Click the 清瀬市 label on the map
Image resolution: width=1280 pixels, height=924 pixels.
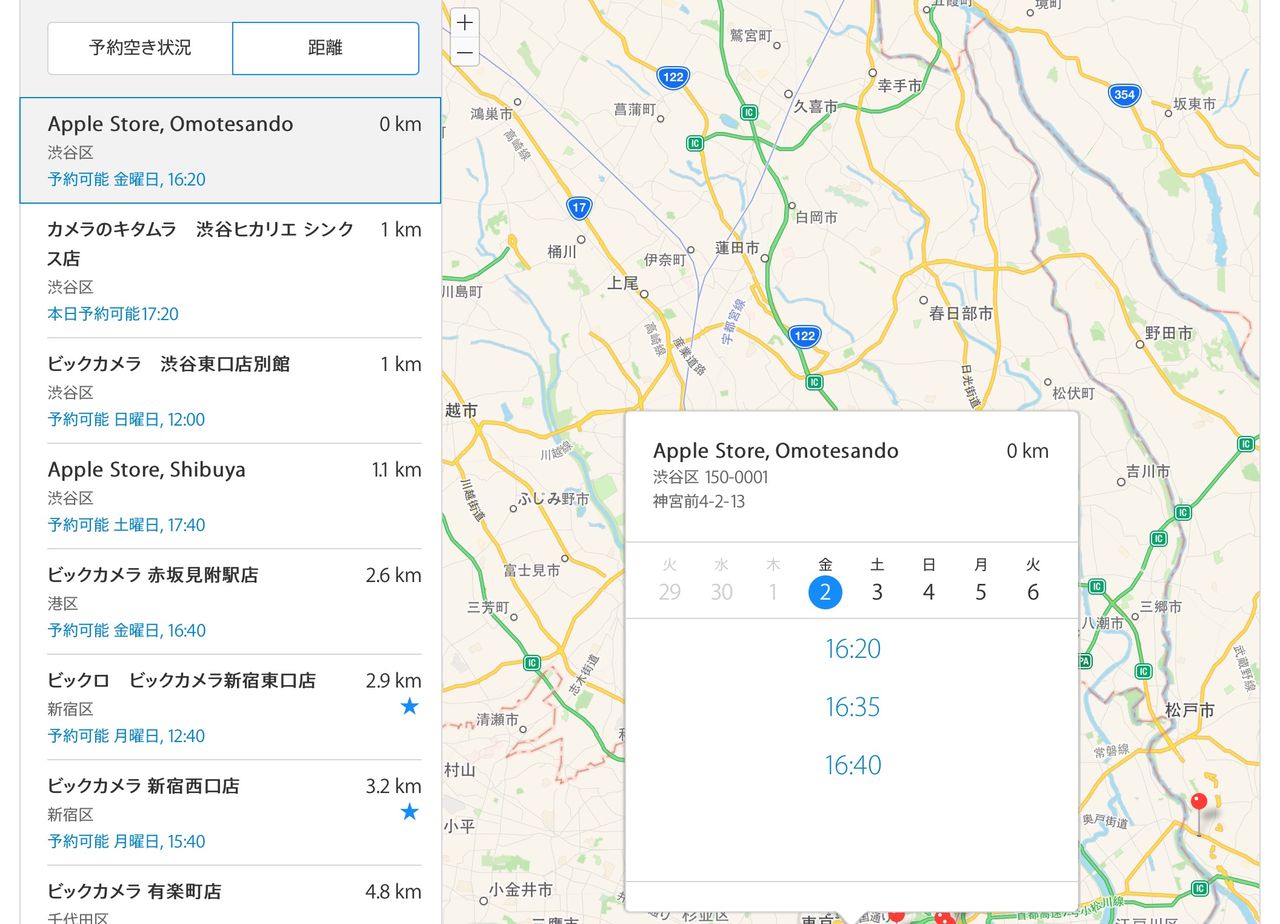[497, 720]
